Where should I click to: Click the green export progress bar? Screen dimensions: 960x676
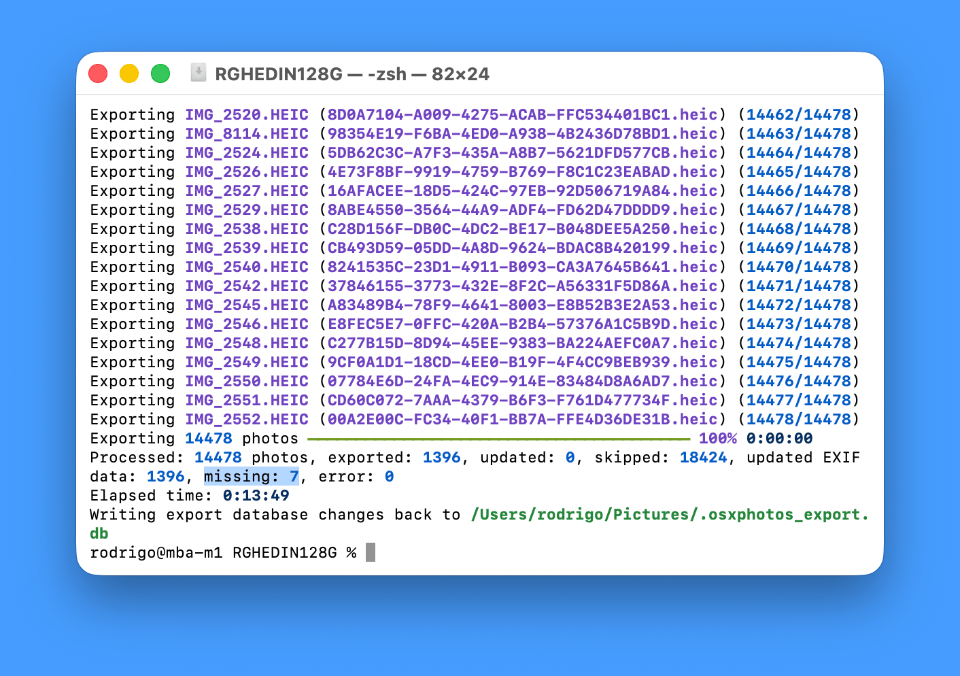(498, 438)
